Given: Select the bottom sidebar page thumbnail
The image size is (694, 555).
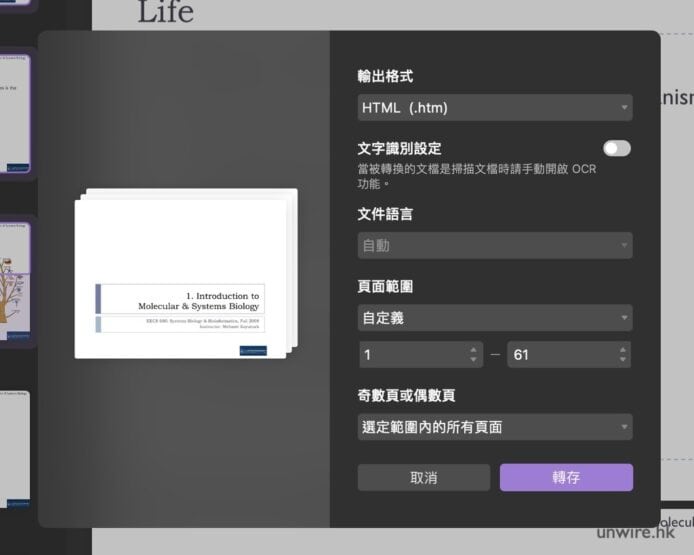Looking at the screenshot, I should 16,448.
